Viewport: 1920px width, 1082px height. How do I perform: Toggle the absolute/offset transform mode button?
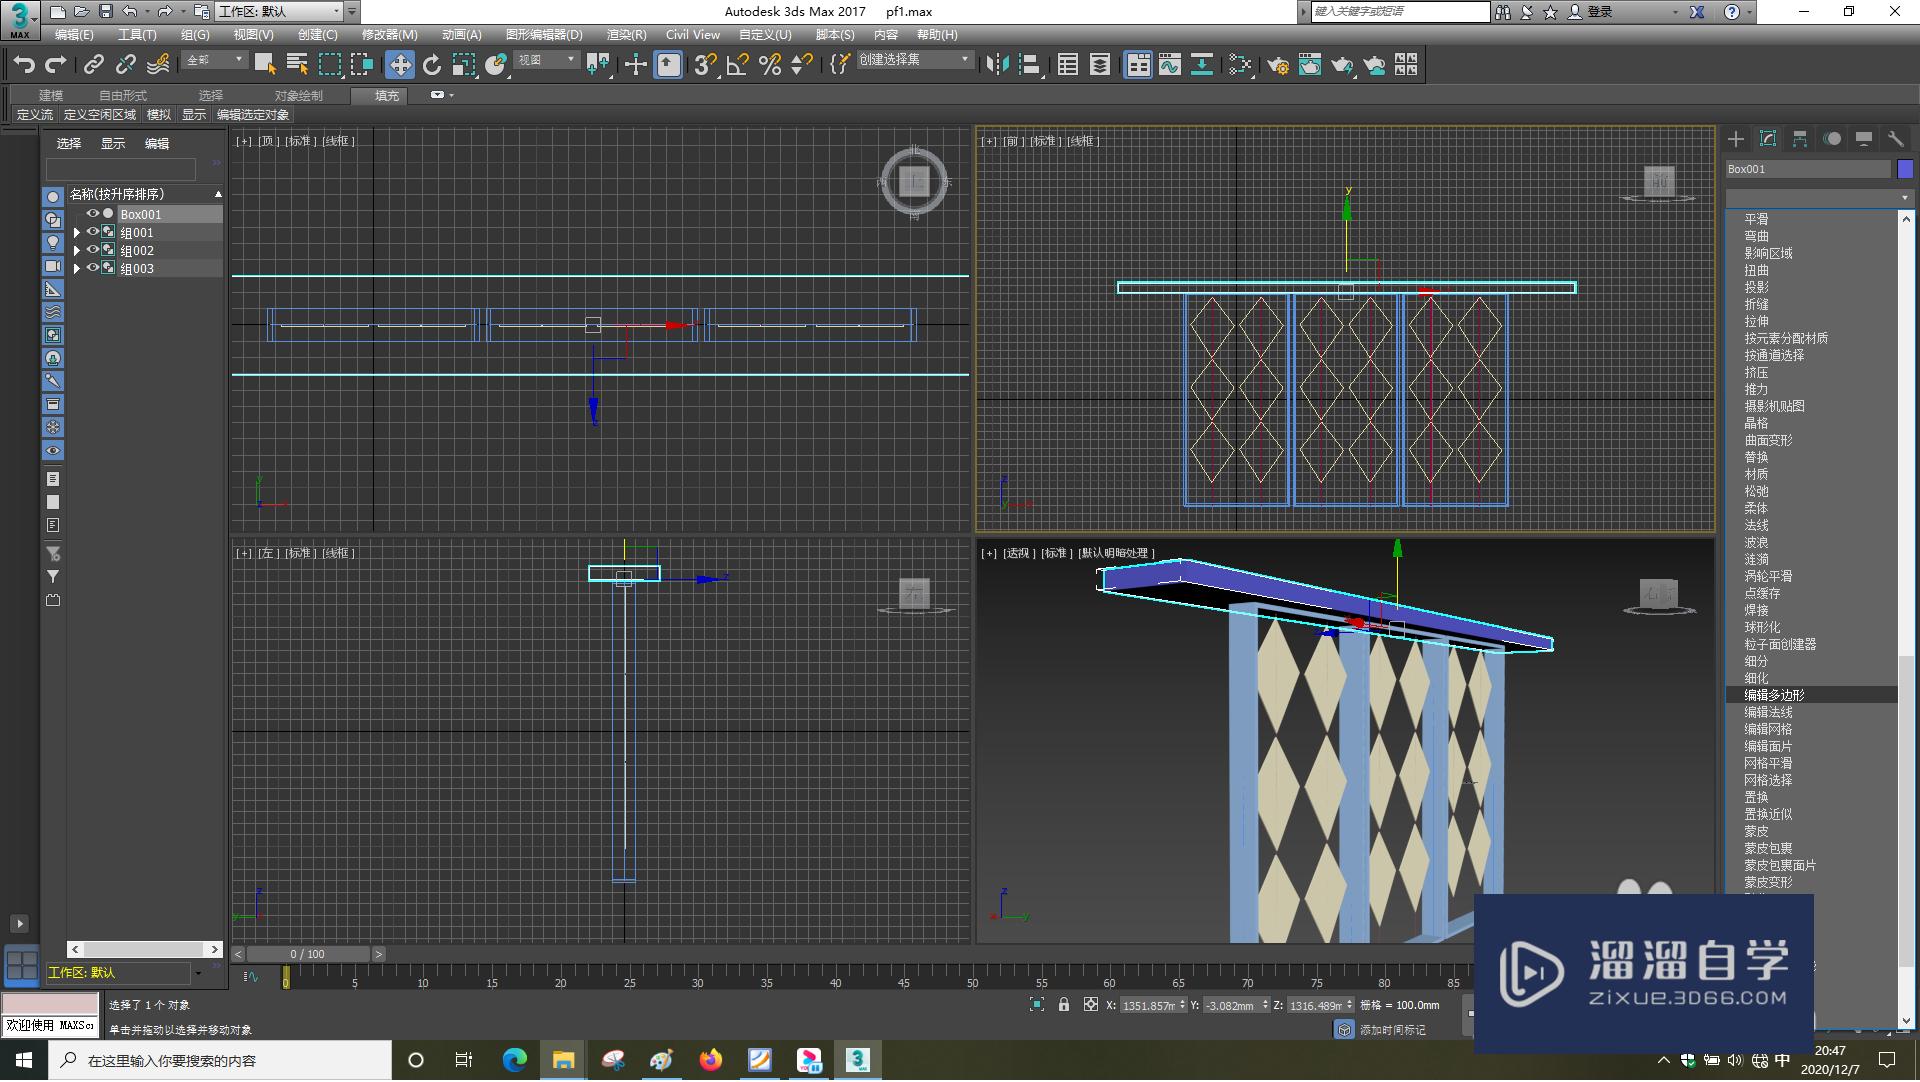(x=1090, y=1005)
